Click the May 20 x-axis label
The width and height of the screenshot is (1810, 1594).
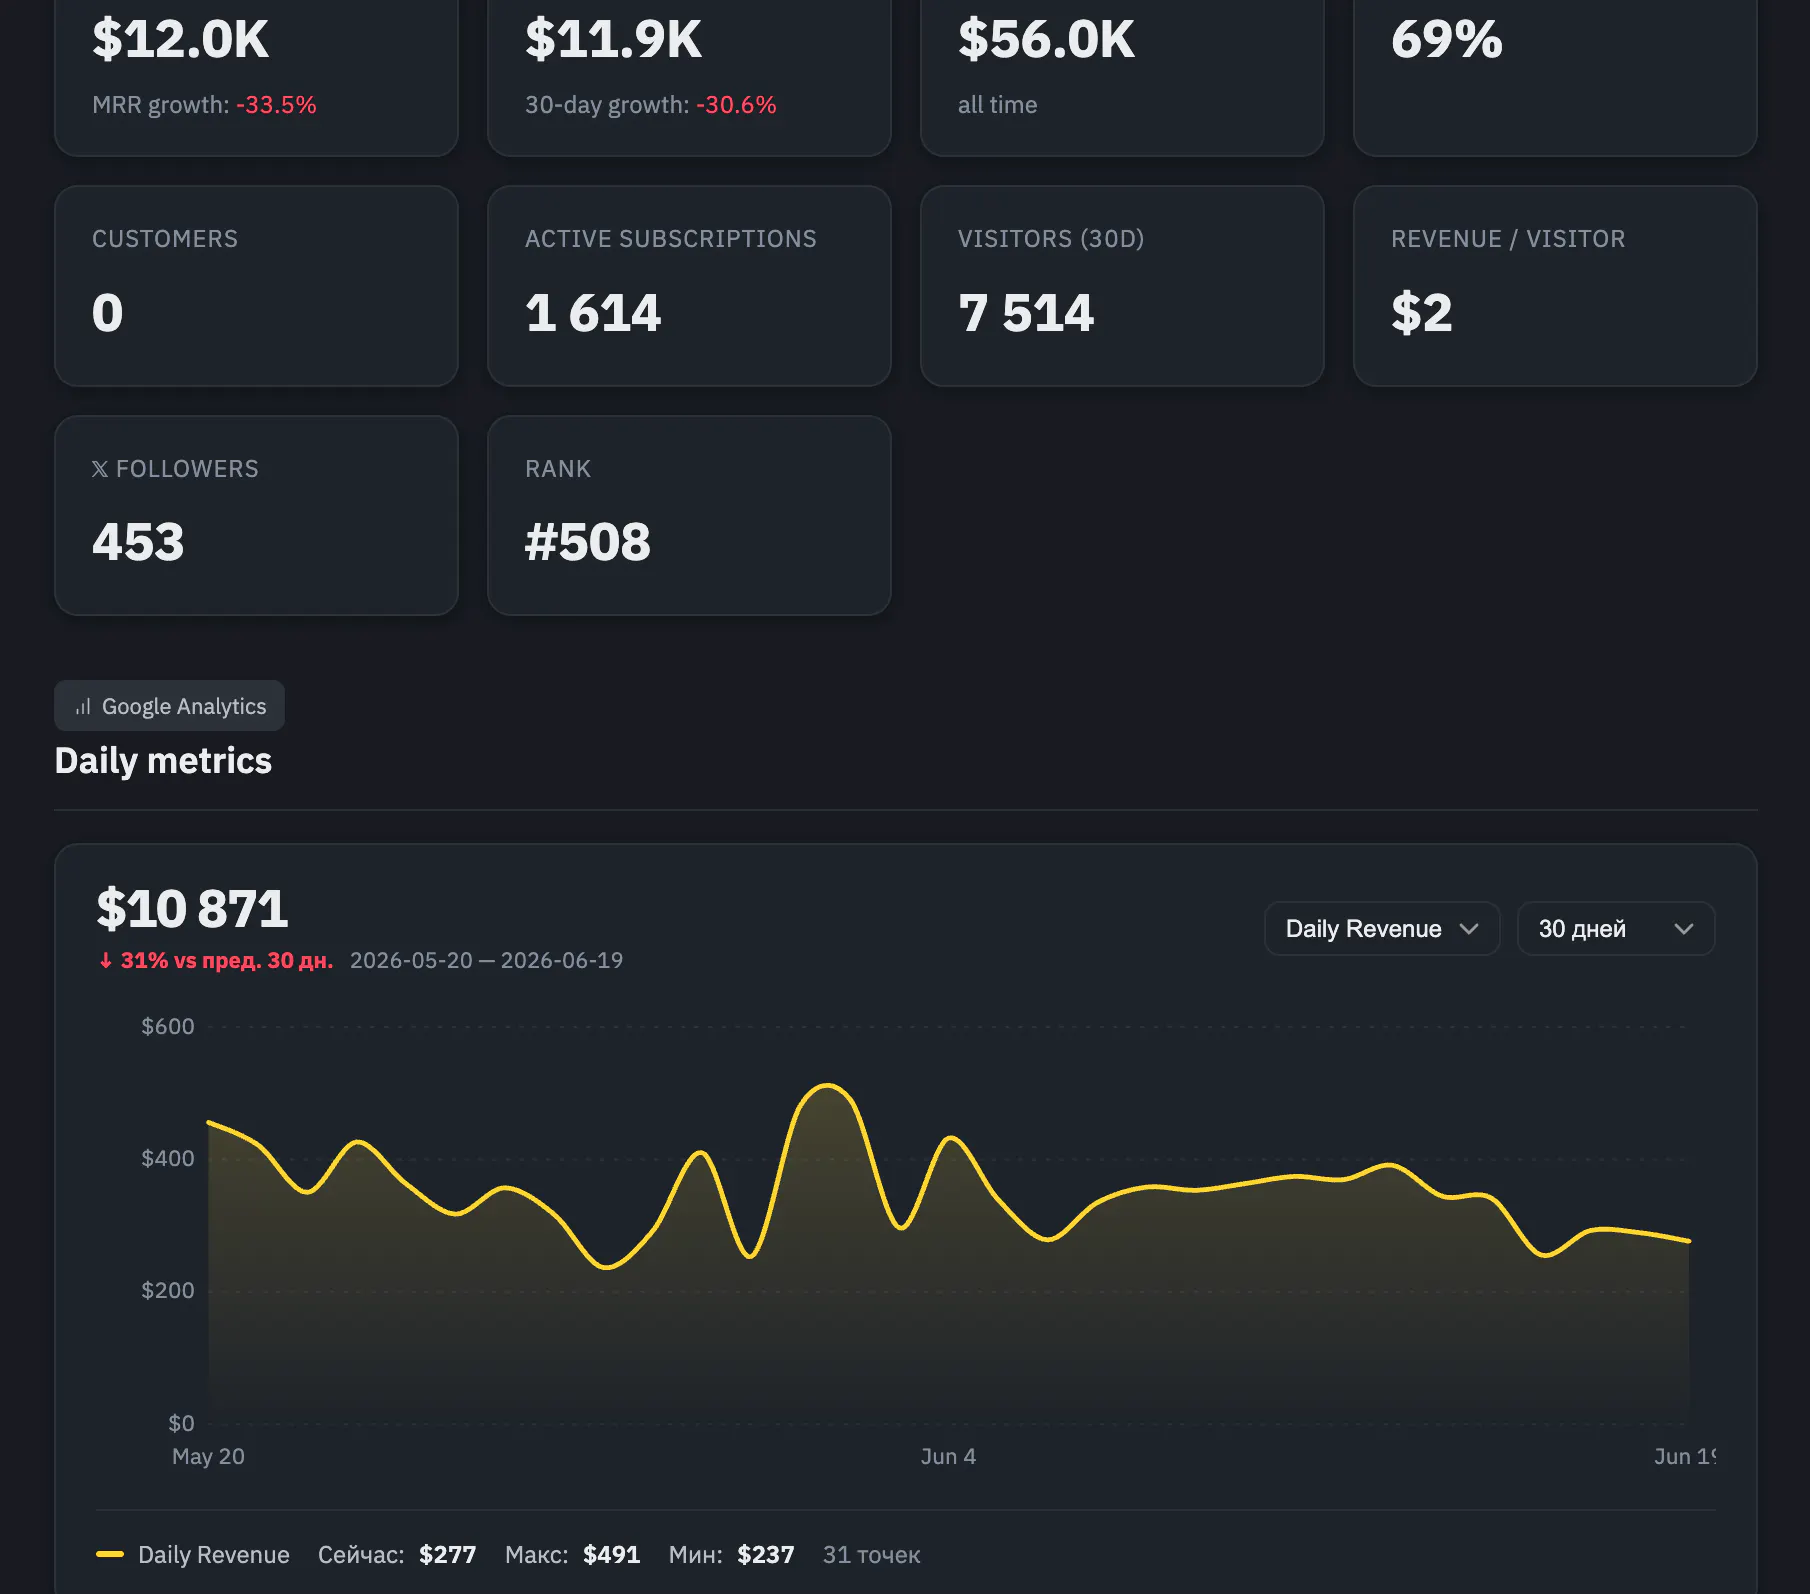click(x=208, y=1456)
